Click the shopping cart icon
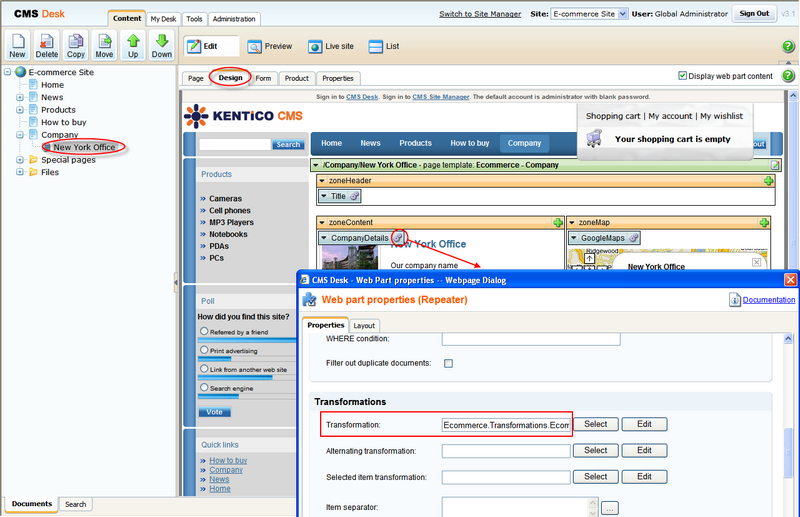The height and width of the screenshot is (517, 800). (x=594, y=138)
